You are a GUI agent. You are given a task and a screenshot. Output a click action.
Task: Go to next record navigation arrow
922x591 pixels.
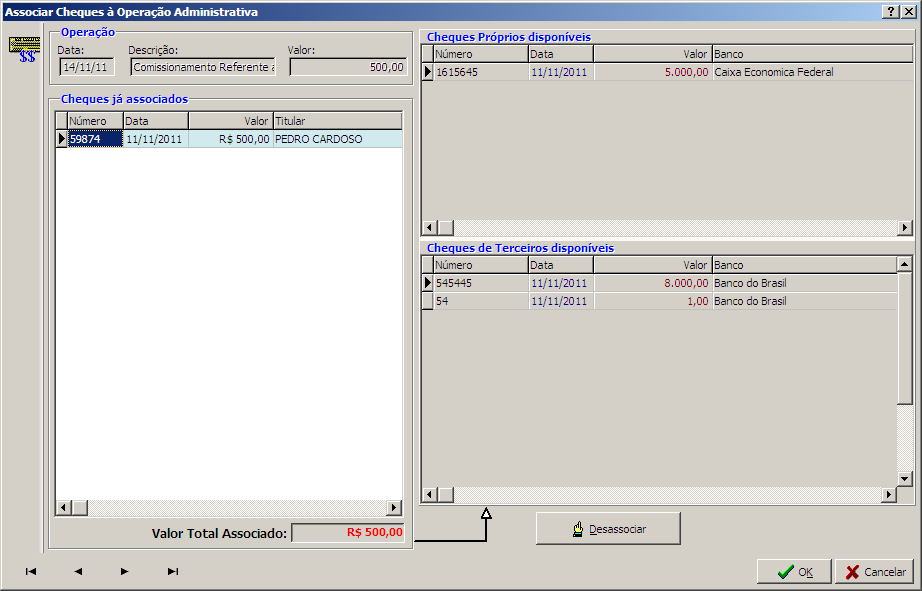click(x=125, y=571)
